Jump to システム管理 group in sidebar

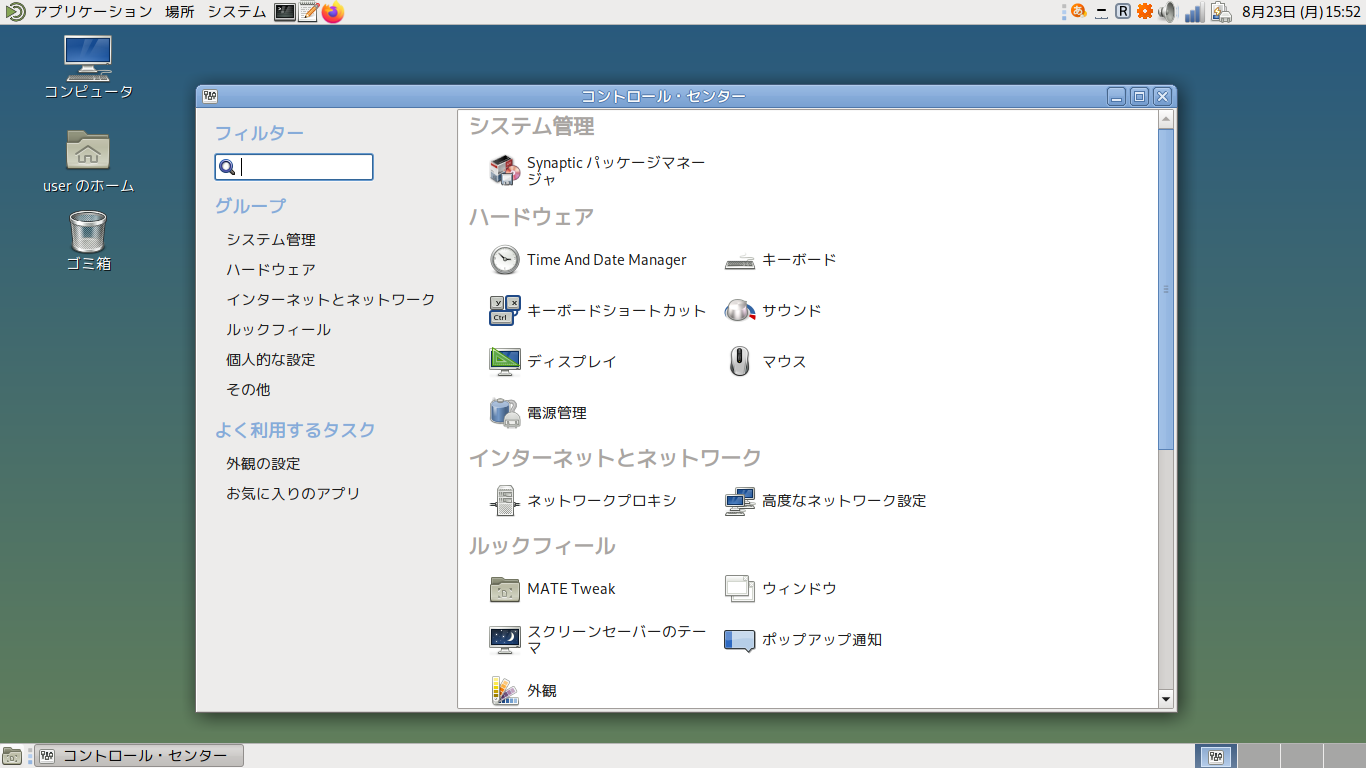[271, 240]
